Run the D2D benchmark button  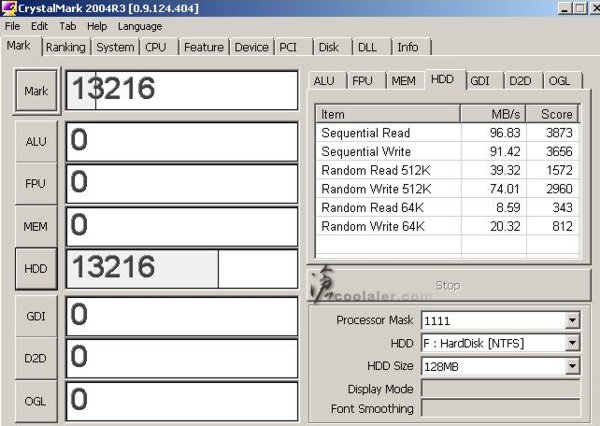[35, 358]
